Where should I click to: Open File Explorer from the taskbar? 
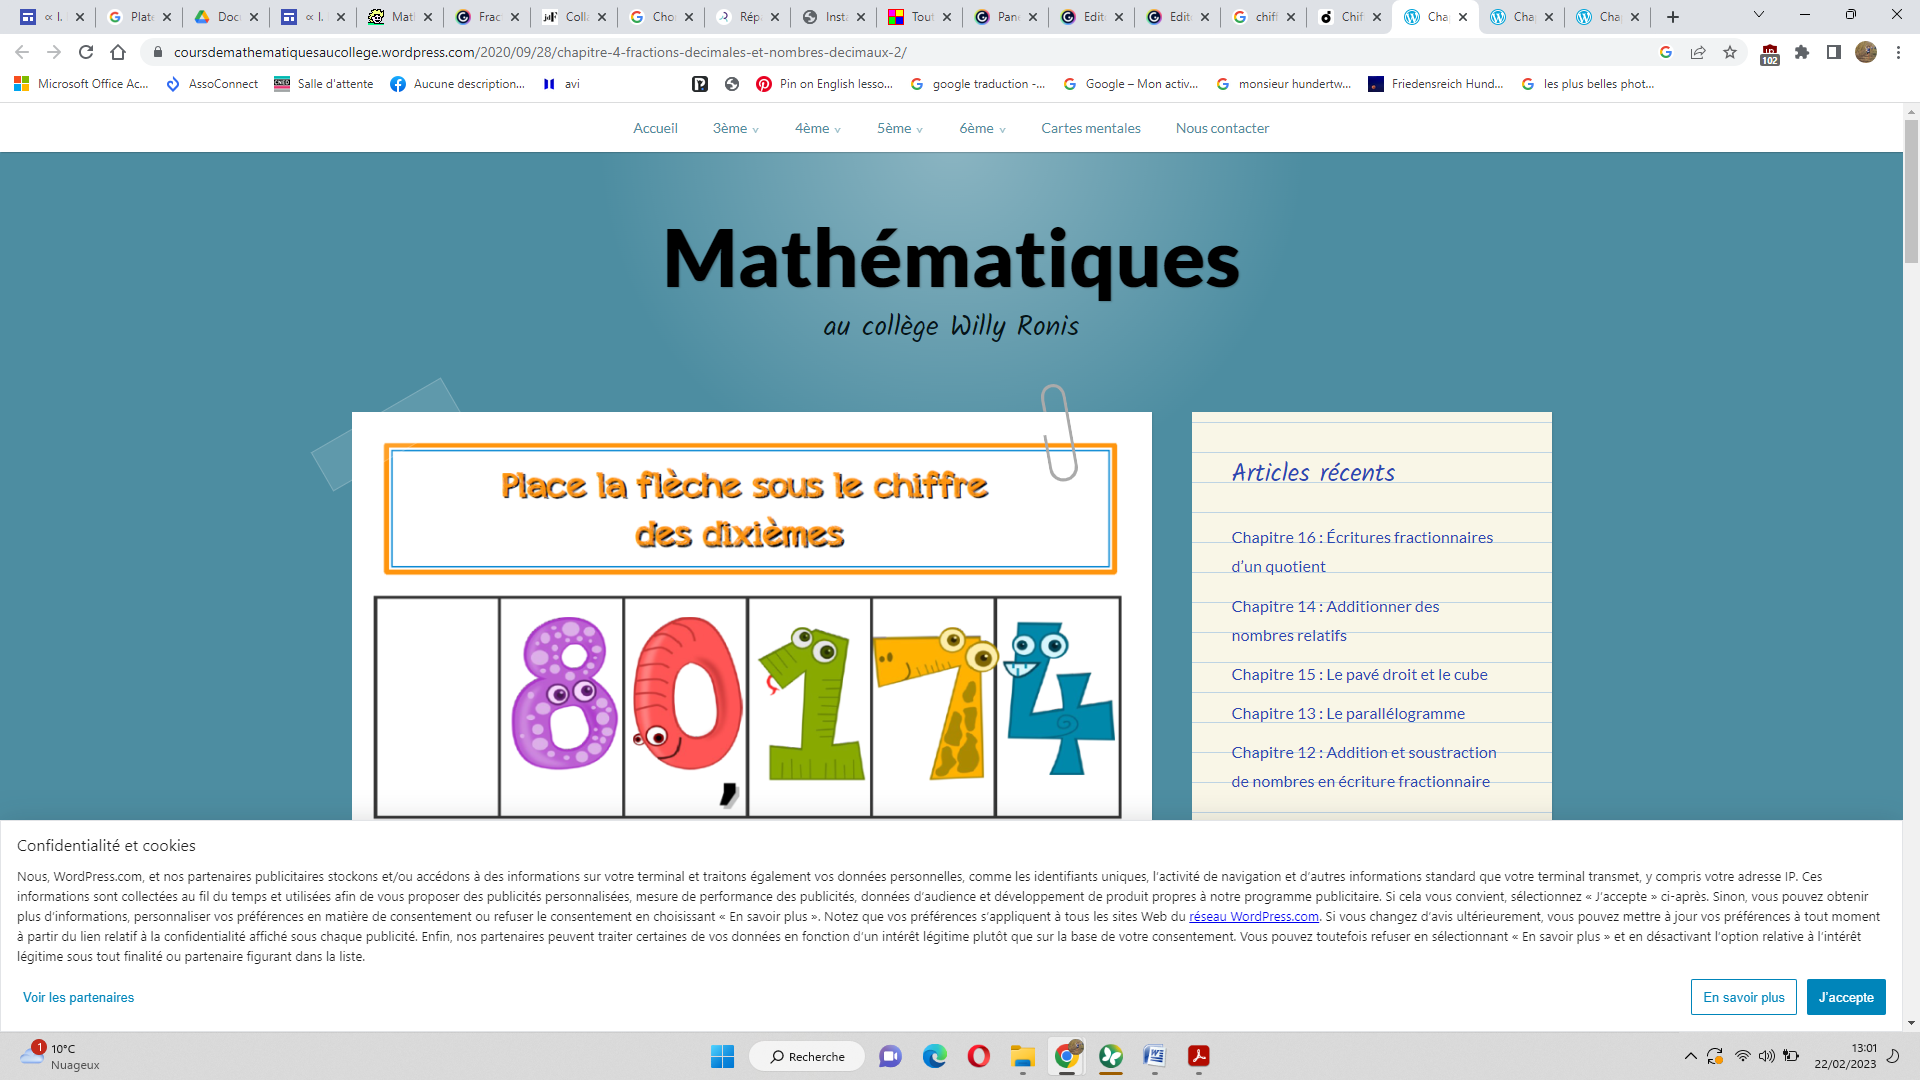point(1022,1056)
